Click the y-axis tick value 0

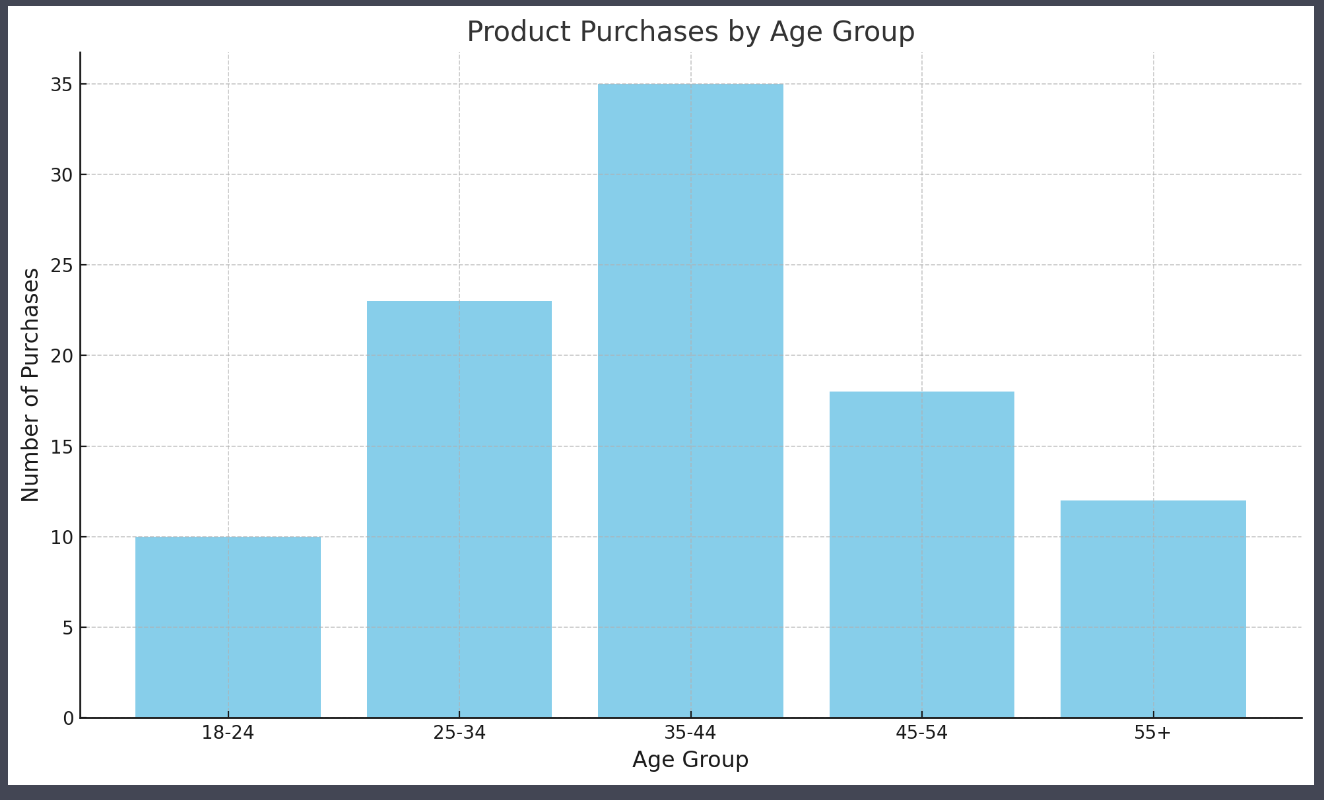[x=68, y=718]
